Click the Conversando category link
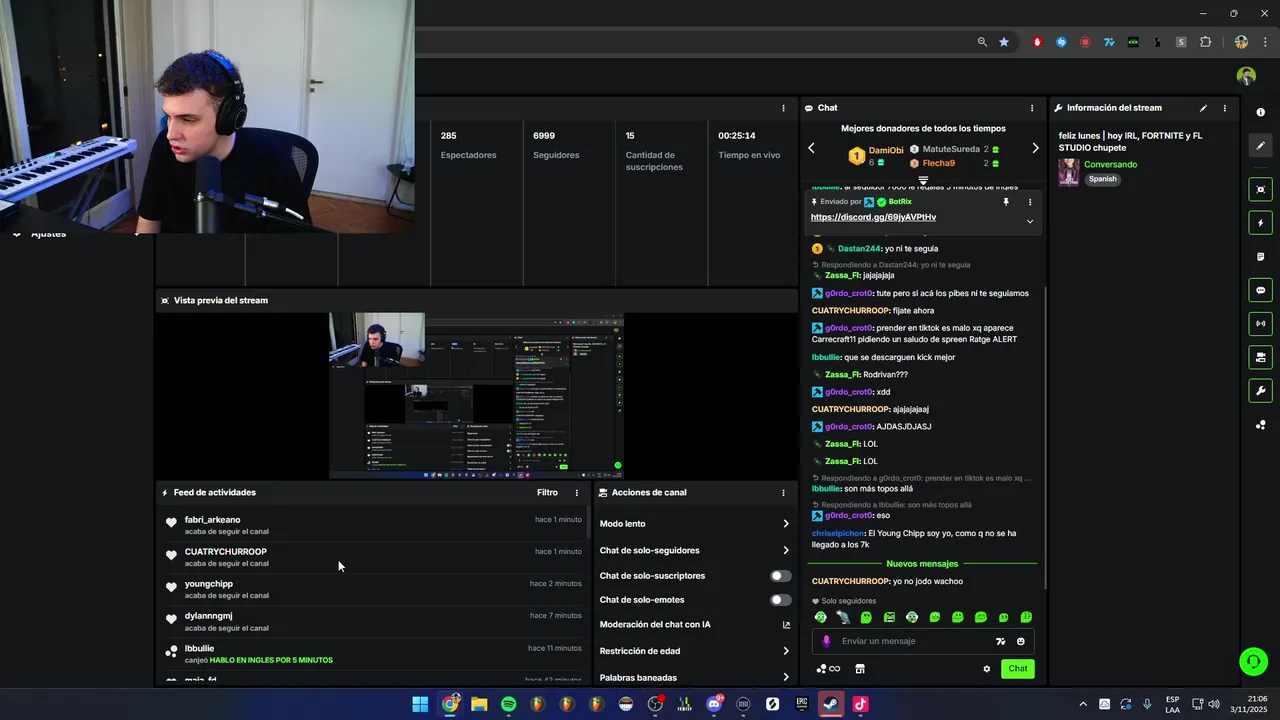The image size is (1280, 720). (1110, 164)
